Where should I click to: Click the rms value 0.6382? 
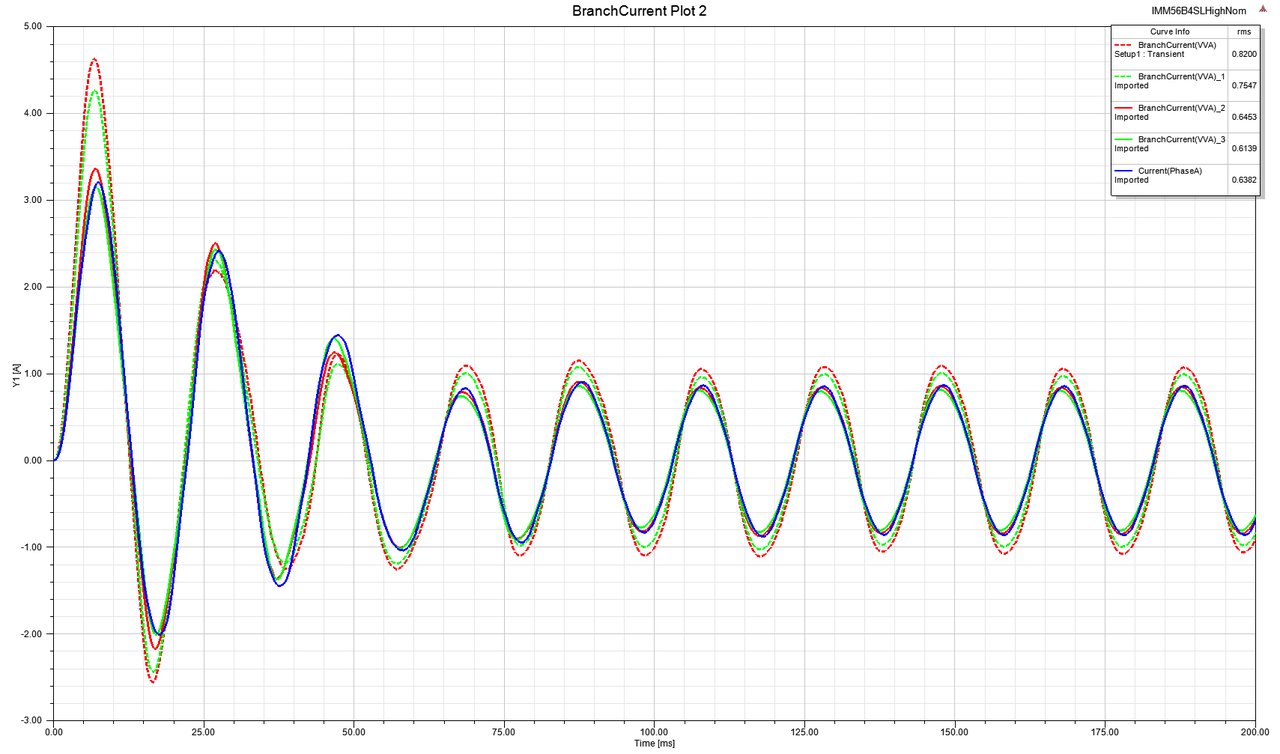point(1242,181)
